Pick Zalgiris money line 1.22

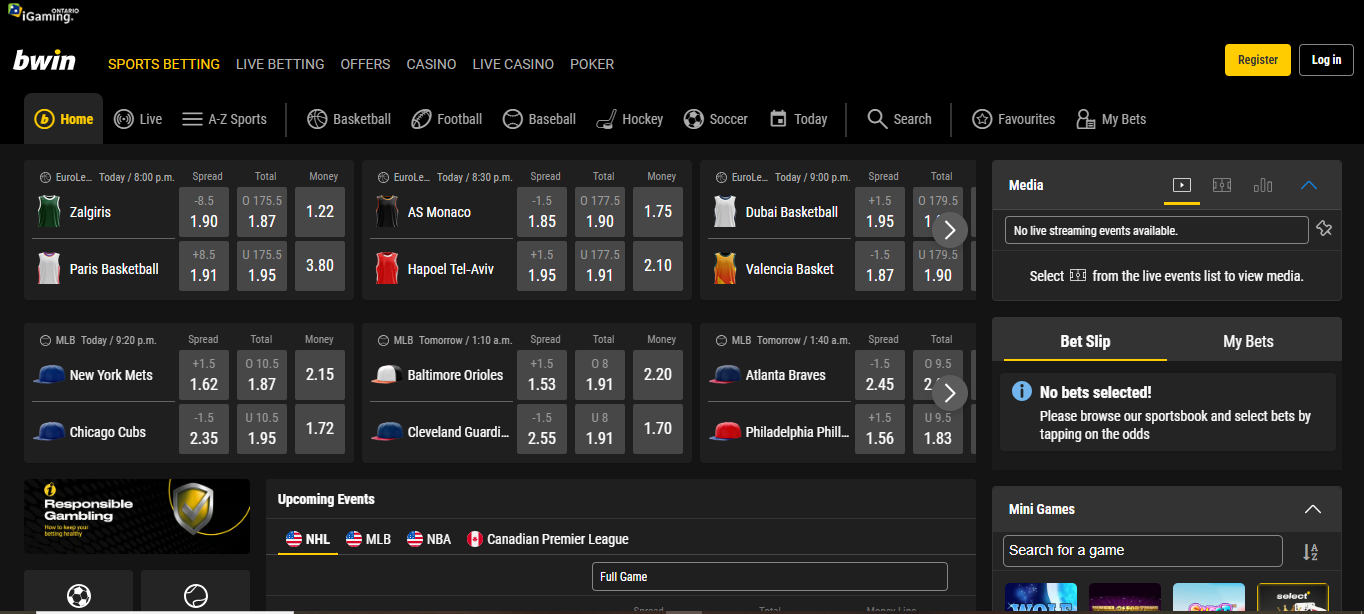[x=320, y=212]
